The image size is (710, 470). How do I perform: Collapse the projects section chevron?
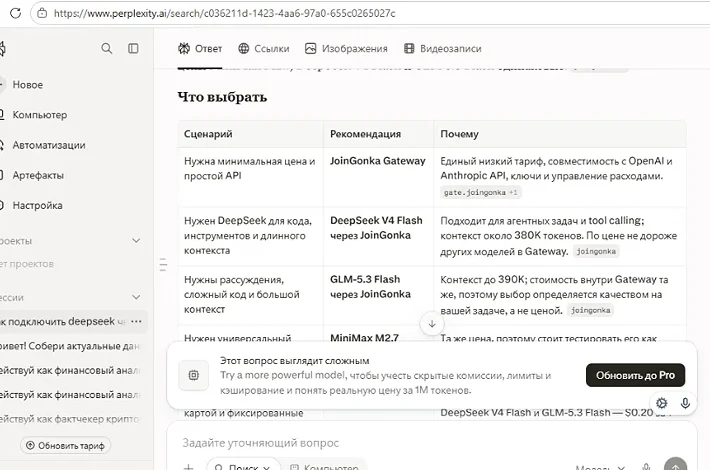136,240
